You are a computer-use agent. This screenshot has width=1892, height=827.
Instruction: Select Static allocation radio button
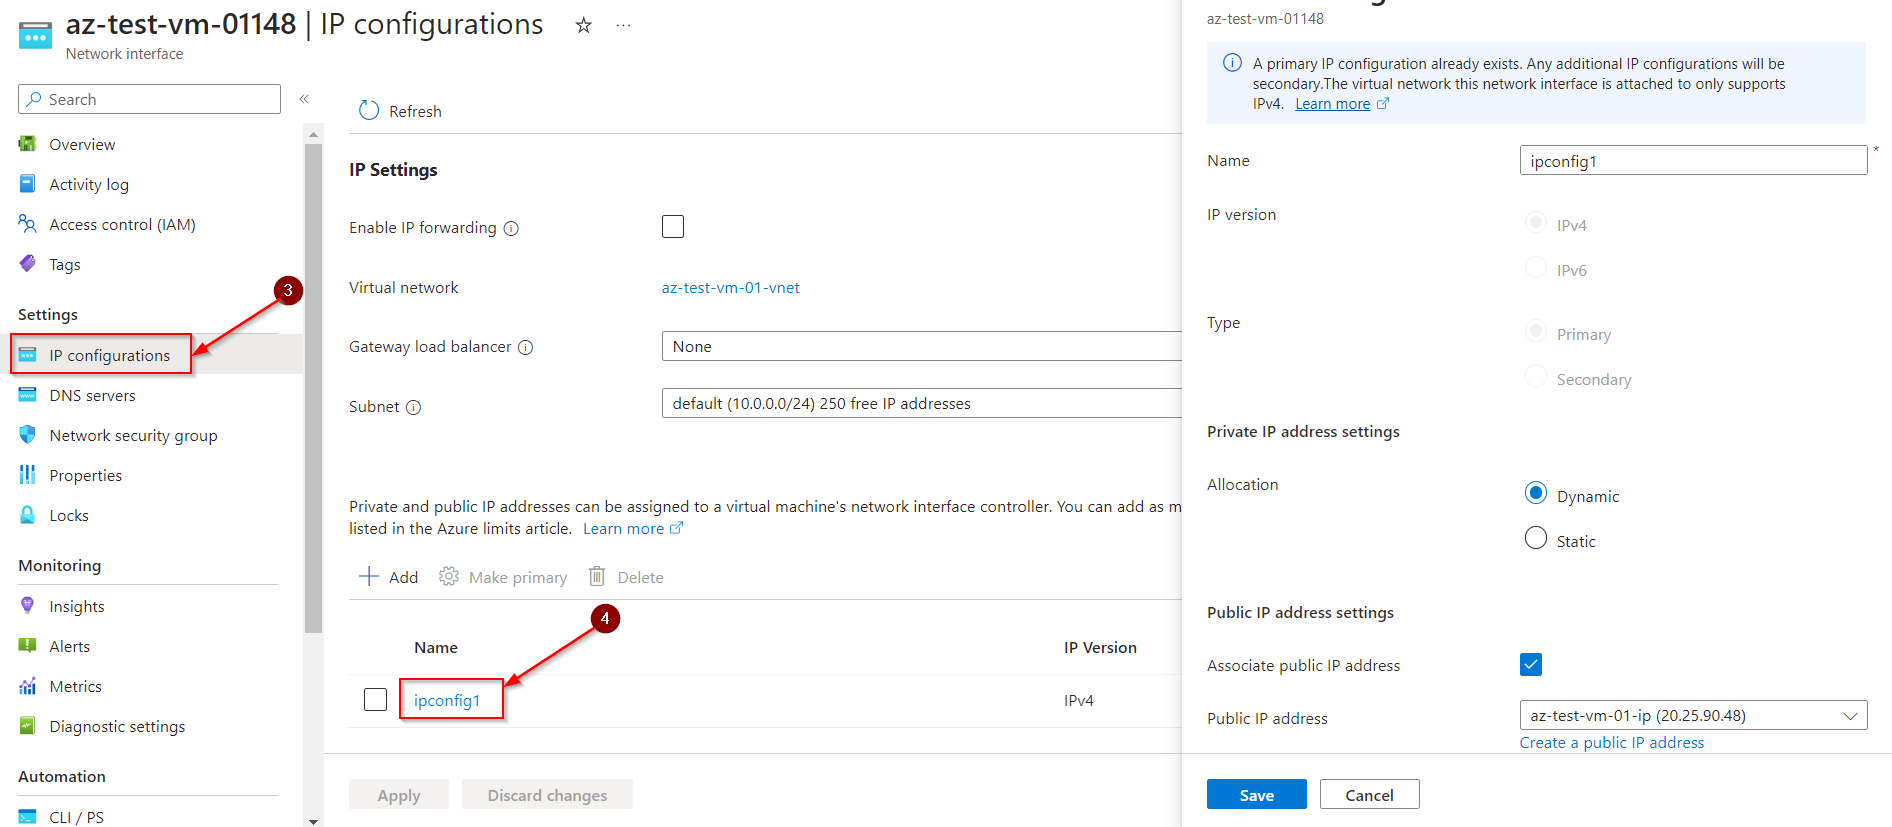1536,538
